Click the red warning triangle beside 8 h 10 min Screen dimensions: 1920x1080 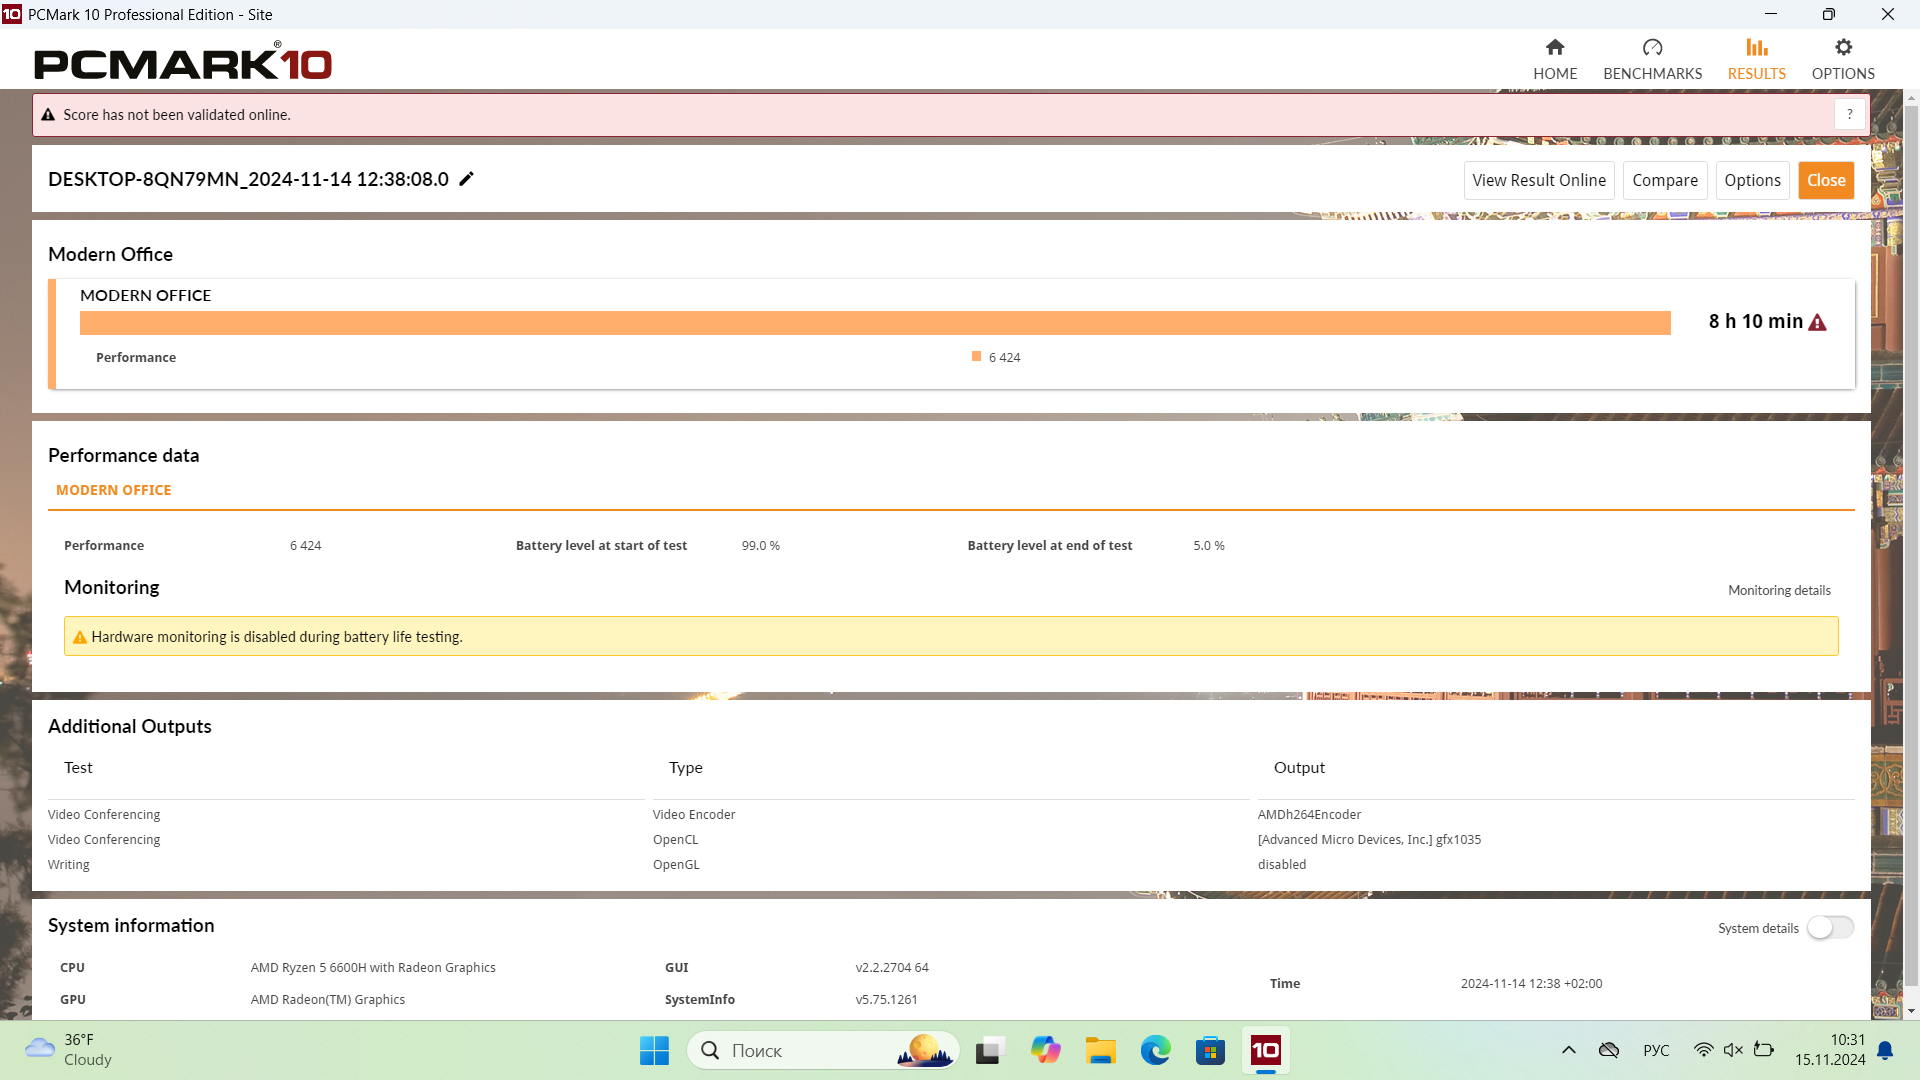tap(1817, 322)
